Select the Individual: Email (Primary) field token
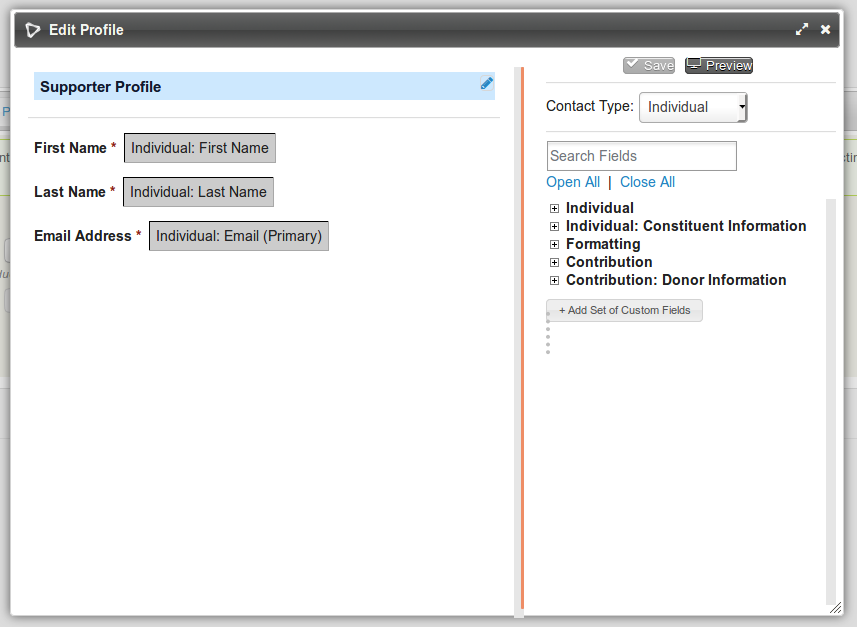Viewport: 857px width, 627px height. pos(238,235)
